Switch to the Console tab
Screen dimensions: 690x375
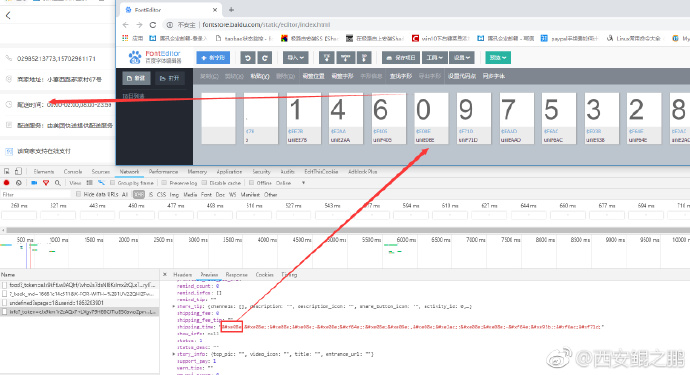73,172
